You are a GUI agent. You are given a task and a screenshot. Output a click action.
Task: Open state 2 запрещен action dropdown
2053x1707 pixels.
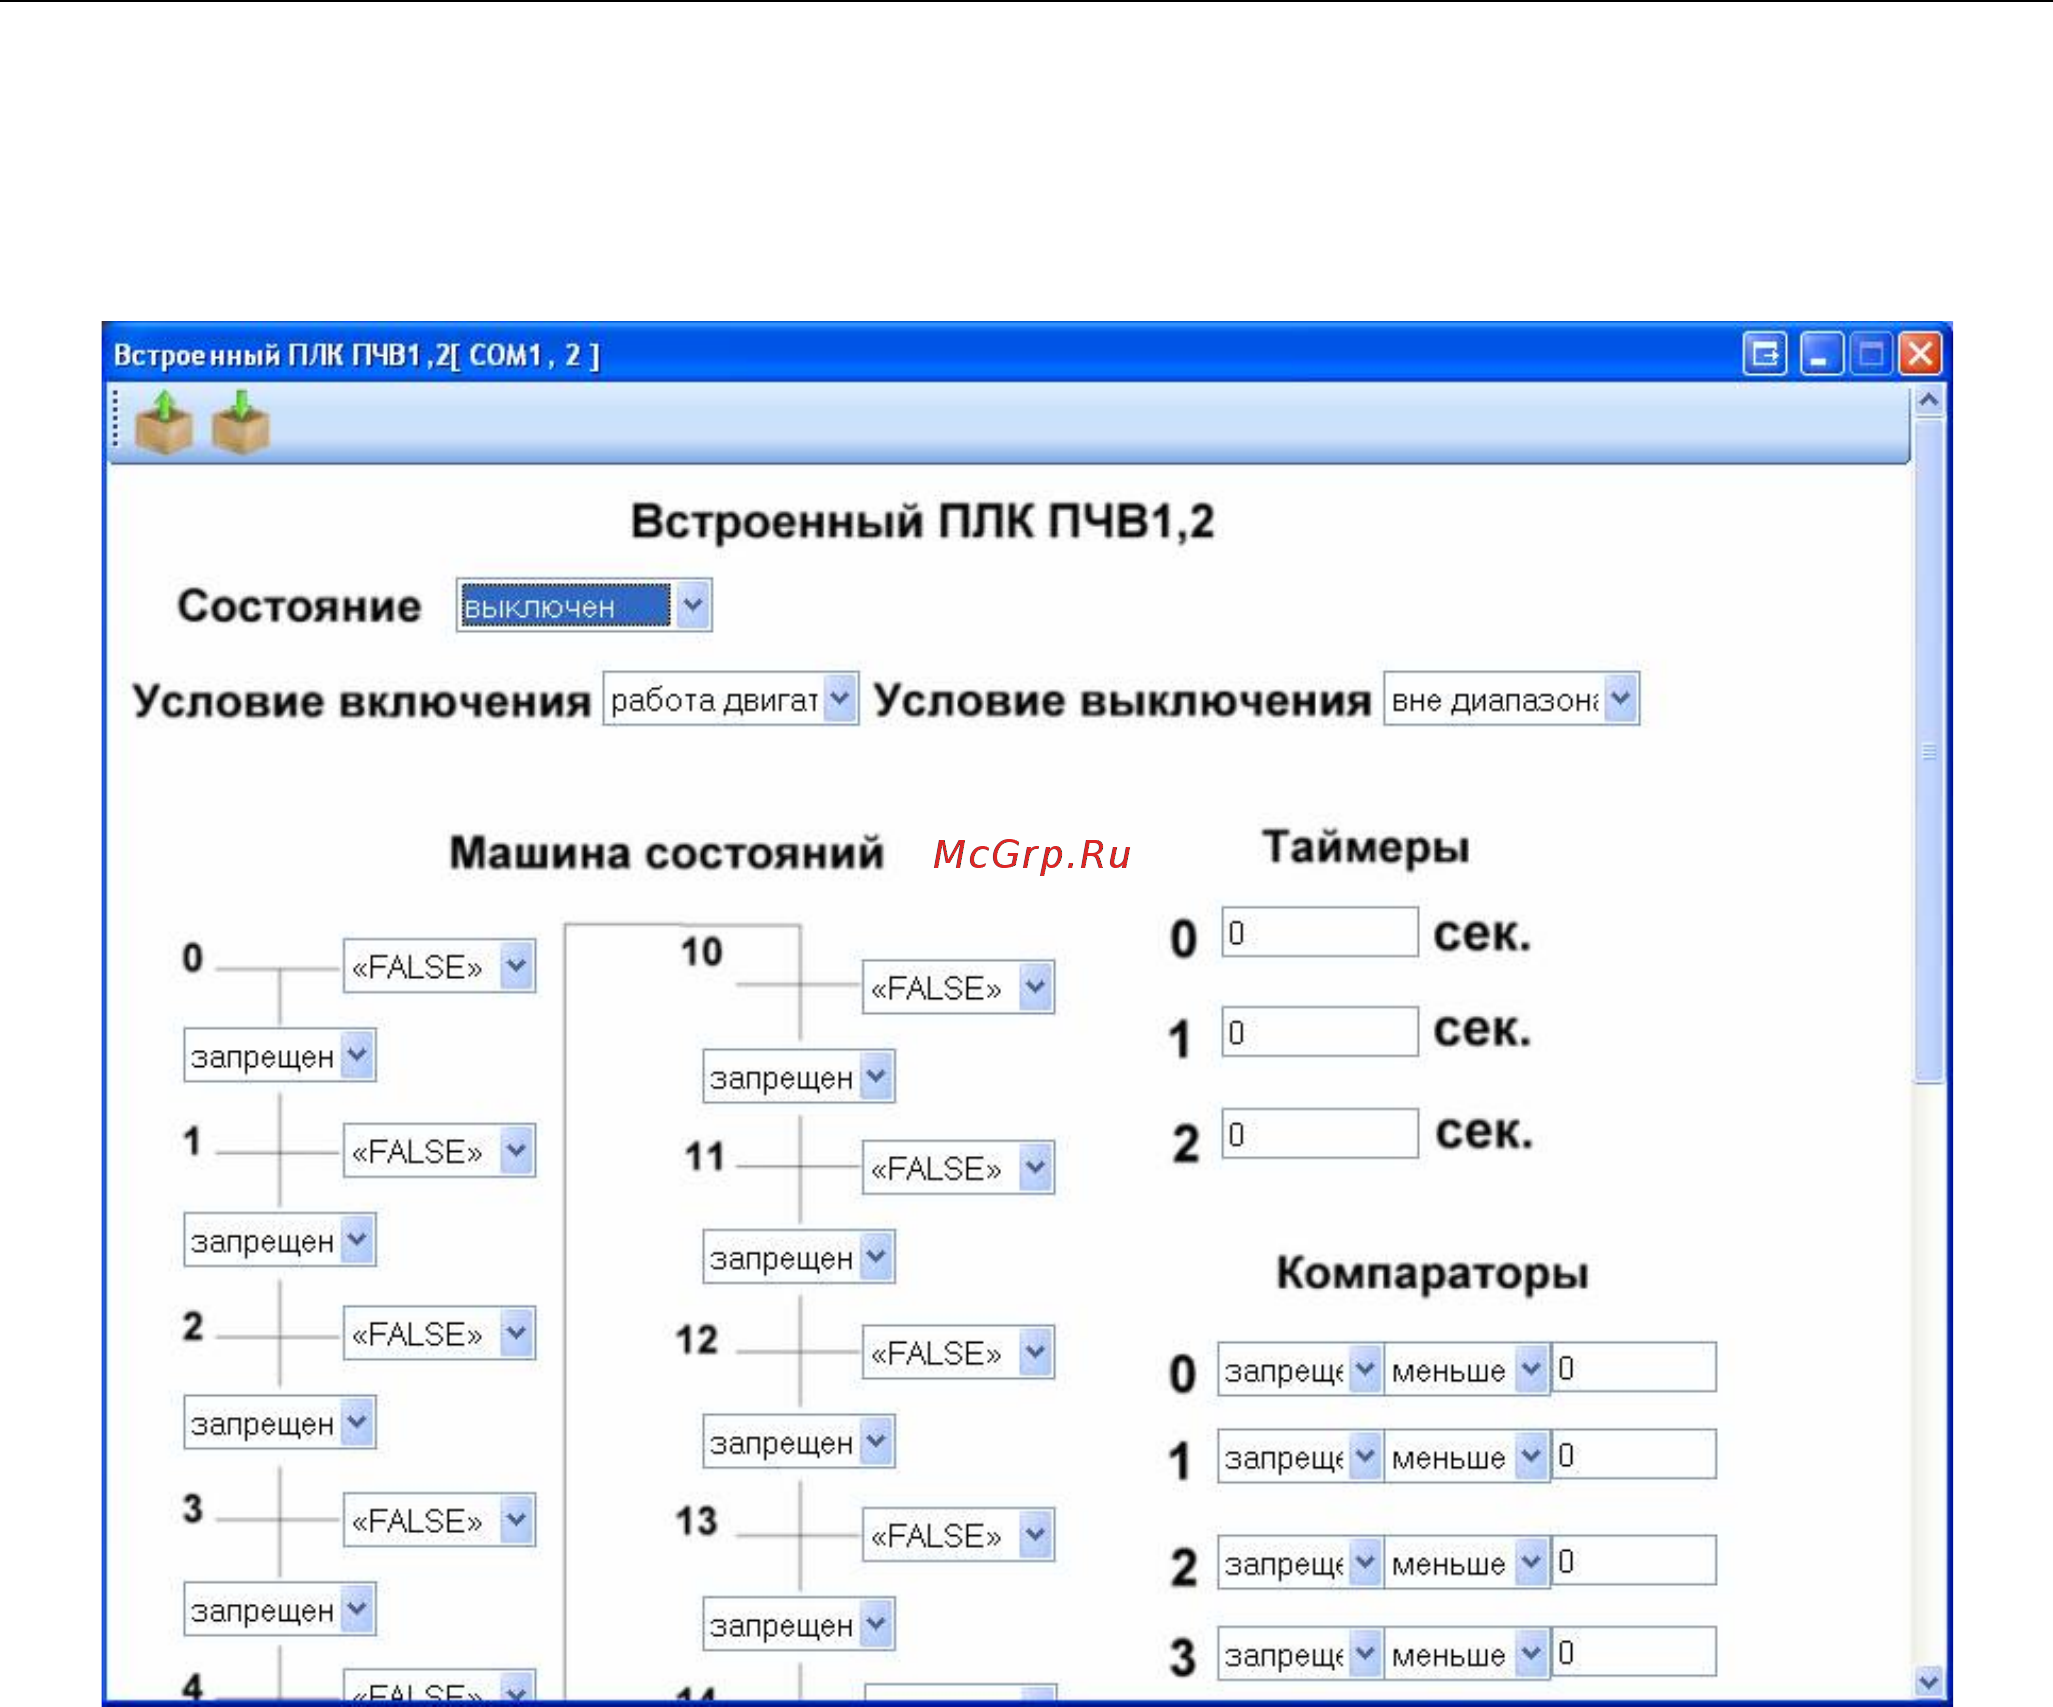click(280, 1422)
